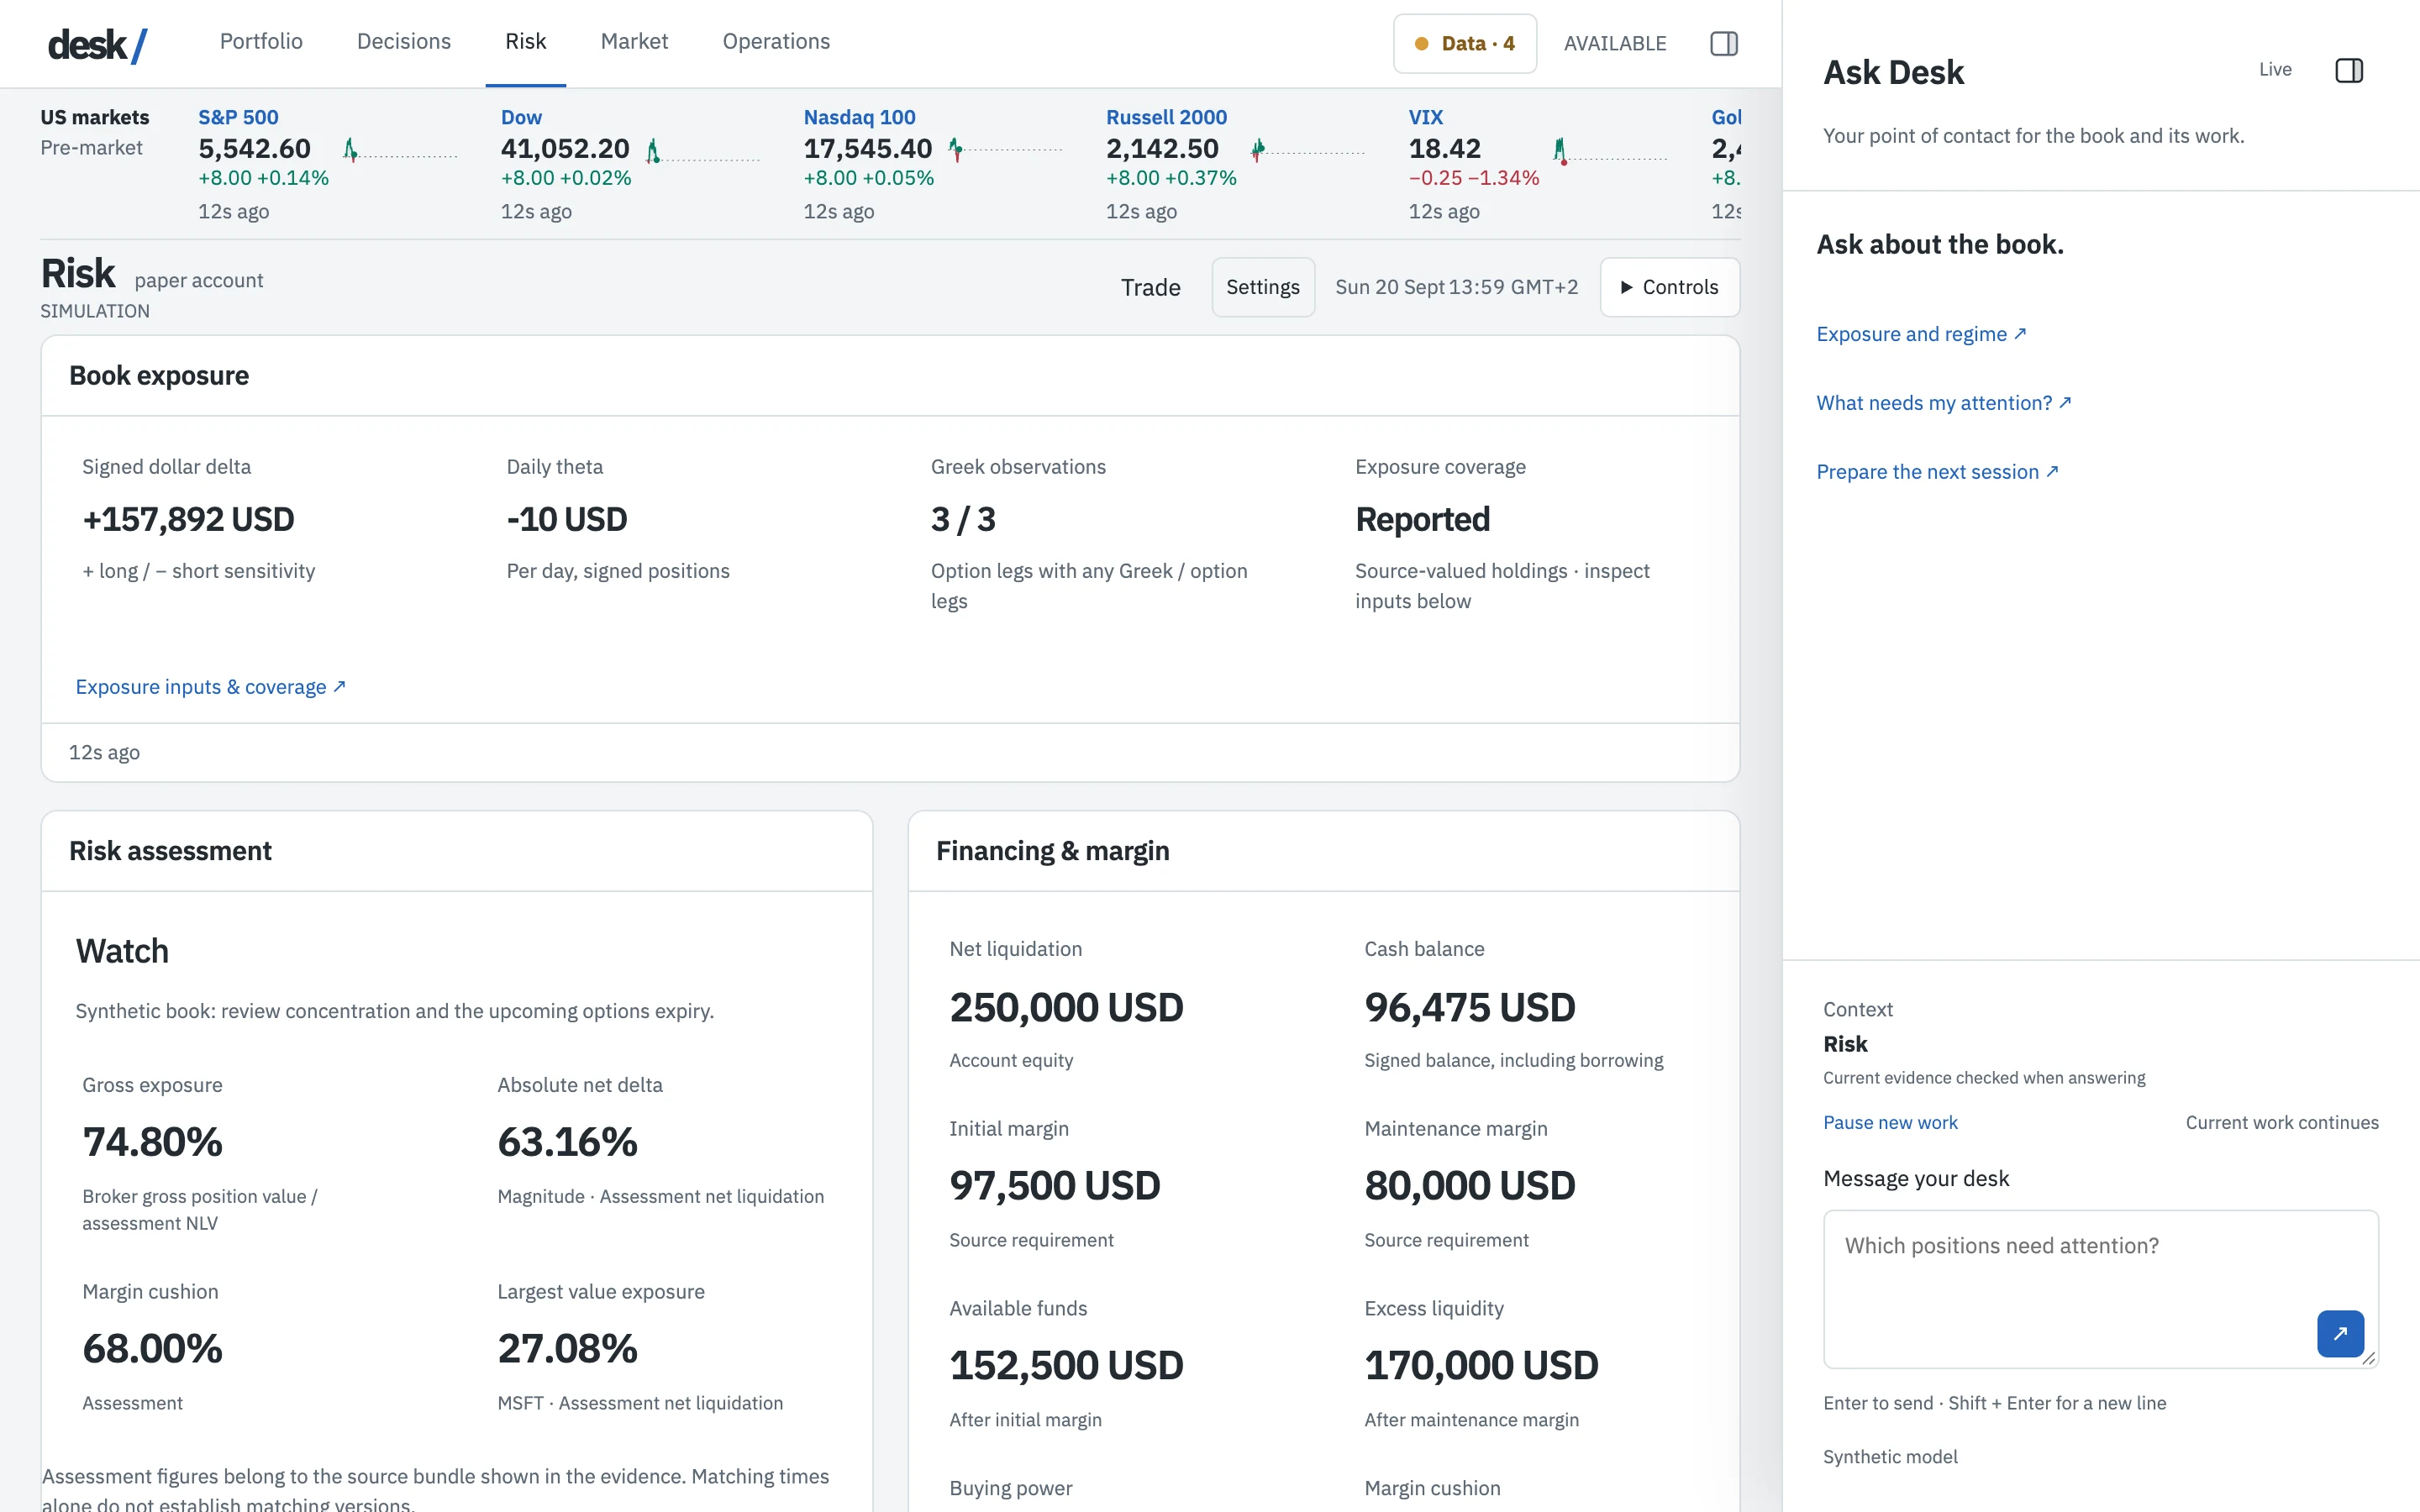Click the S&P 500 sparkline chart
Screen dimensions: 2420x1512
coord(400,150)
